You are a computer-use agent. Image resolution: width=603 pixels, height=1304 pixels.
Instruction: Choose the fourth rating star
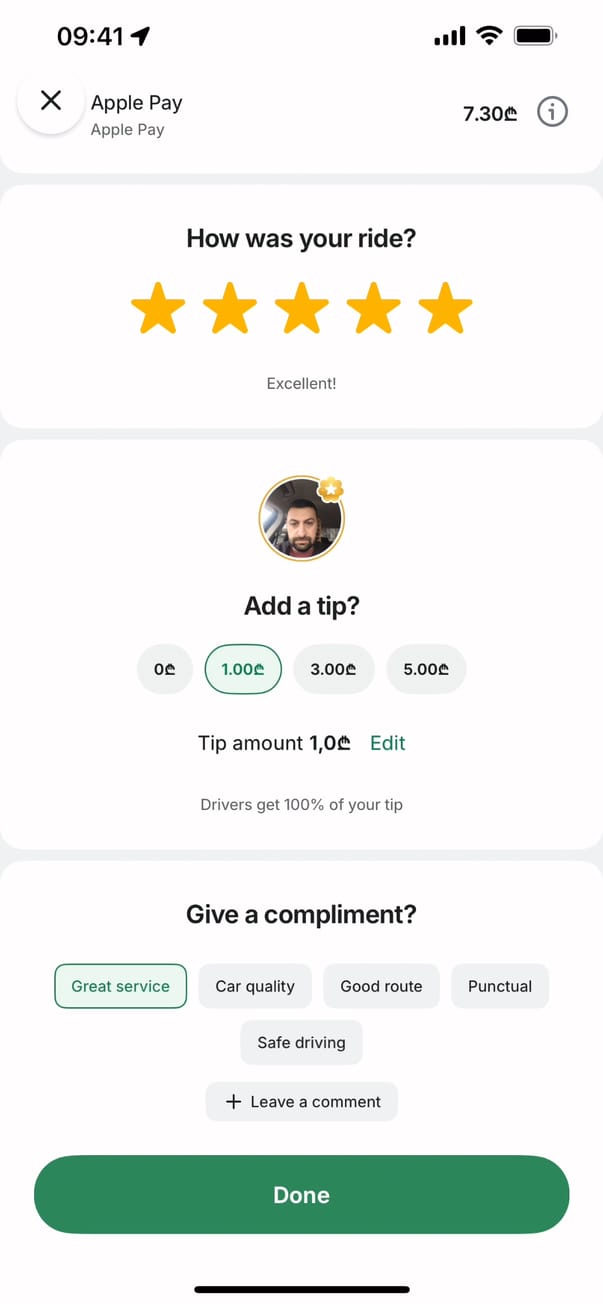point(374,308)
